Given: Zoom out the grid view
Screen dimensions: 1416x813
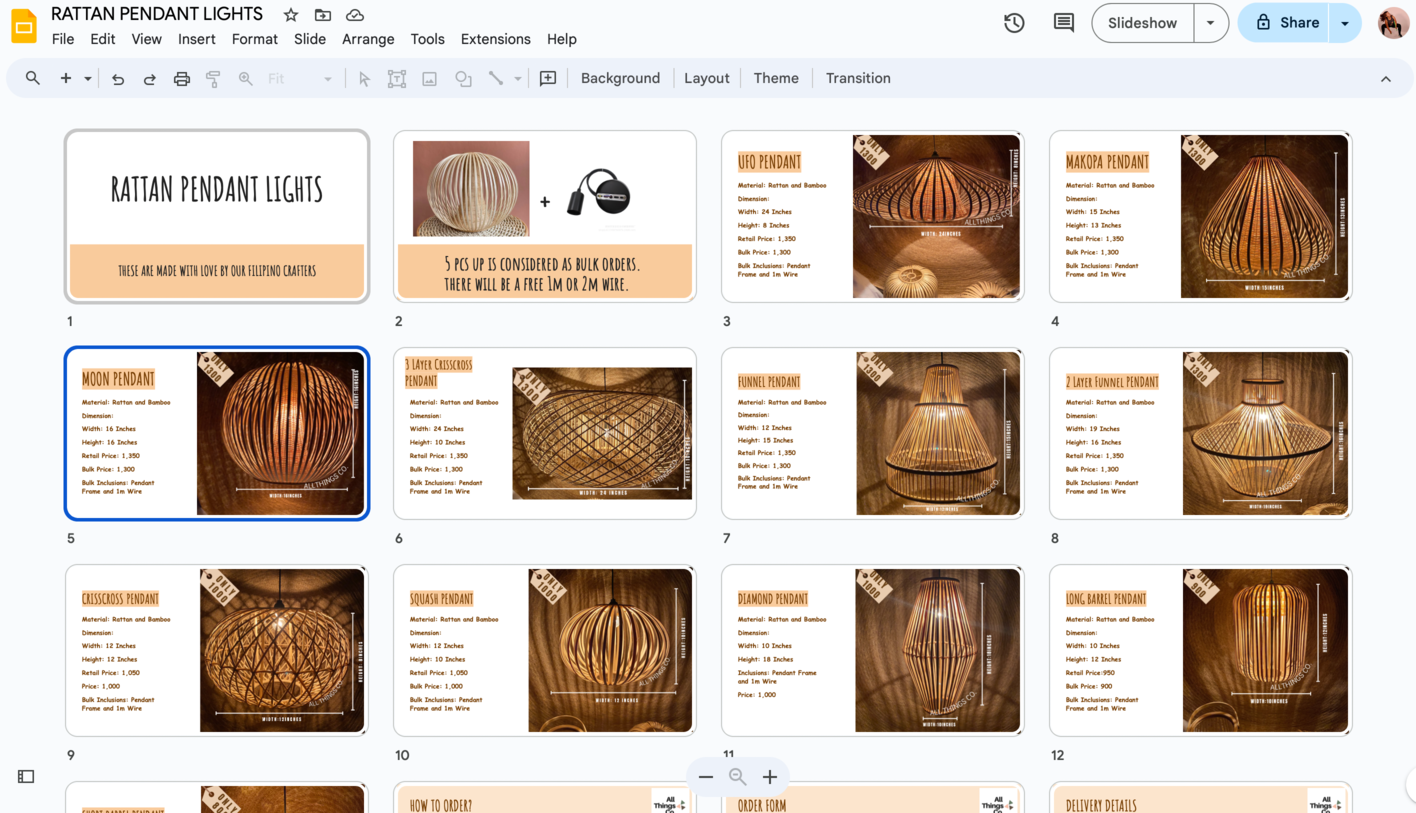Looking at the screenshot, I should tap(706, 777).
